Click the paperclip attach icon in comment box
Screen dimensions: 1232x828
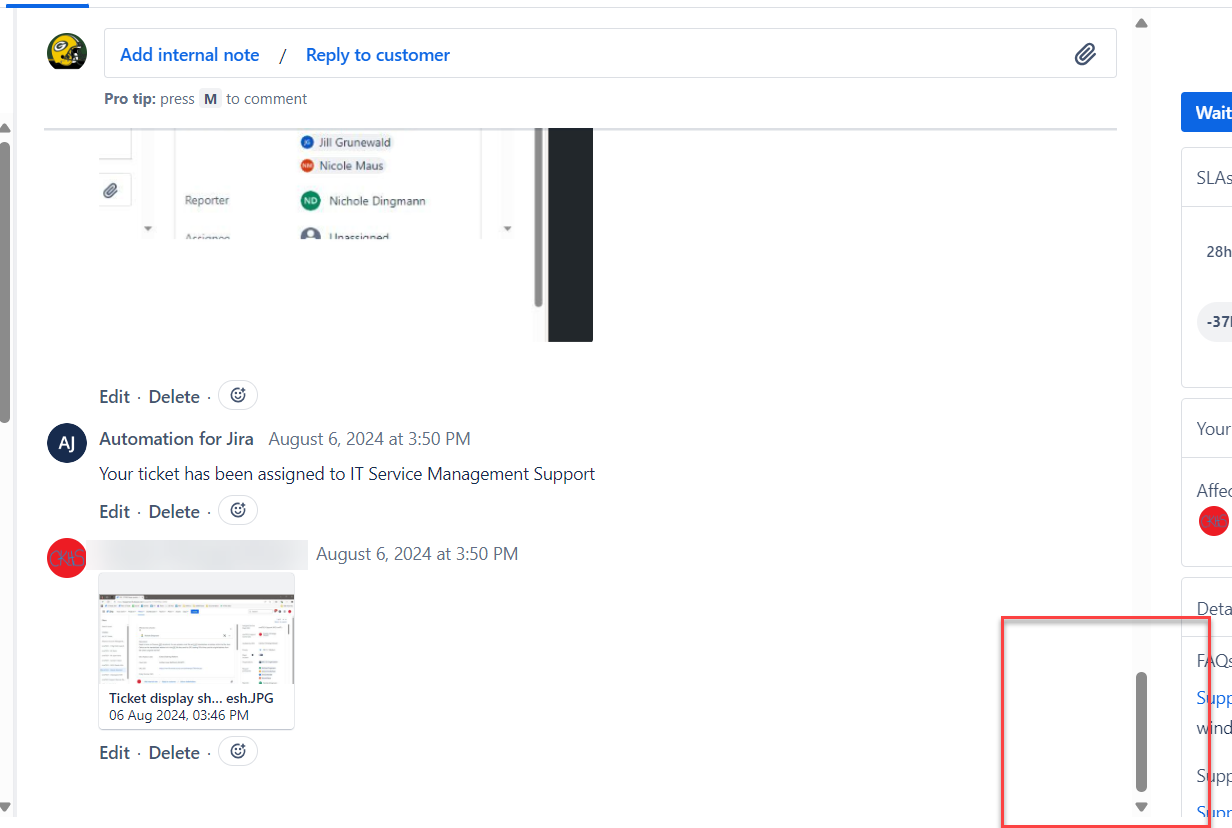tap(1085, 54)
